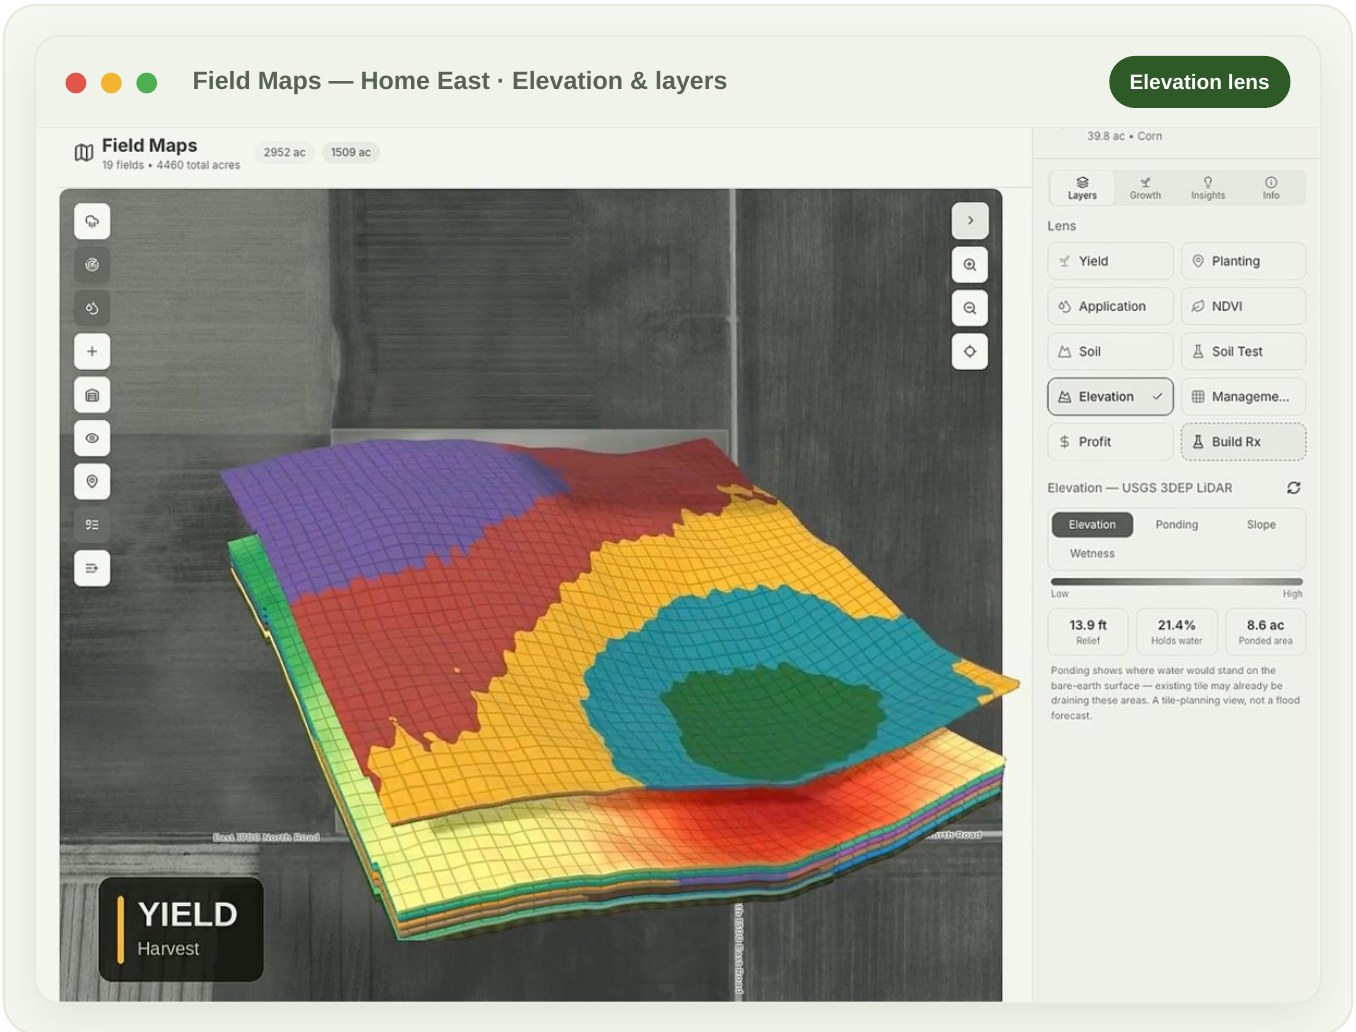
Task: Choose the Elevation sub-mode pill
Action: [x=1092, y=524]
